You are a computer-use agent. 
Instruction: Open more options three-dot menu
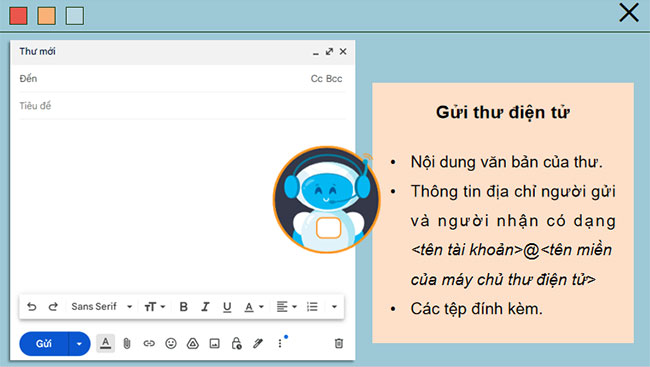click(x=280, y=343)
